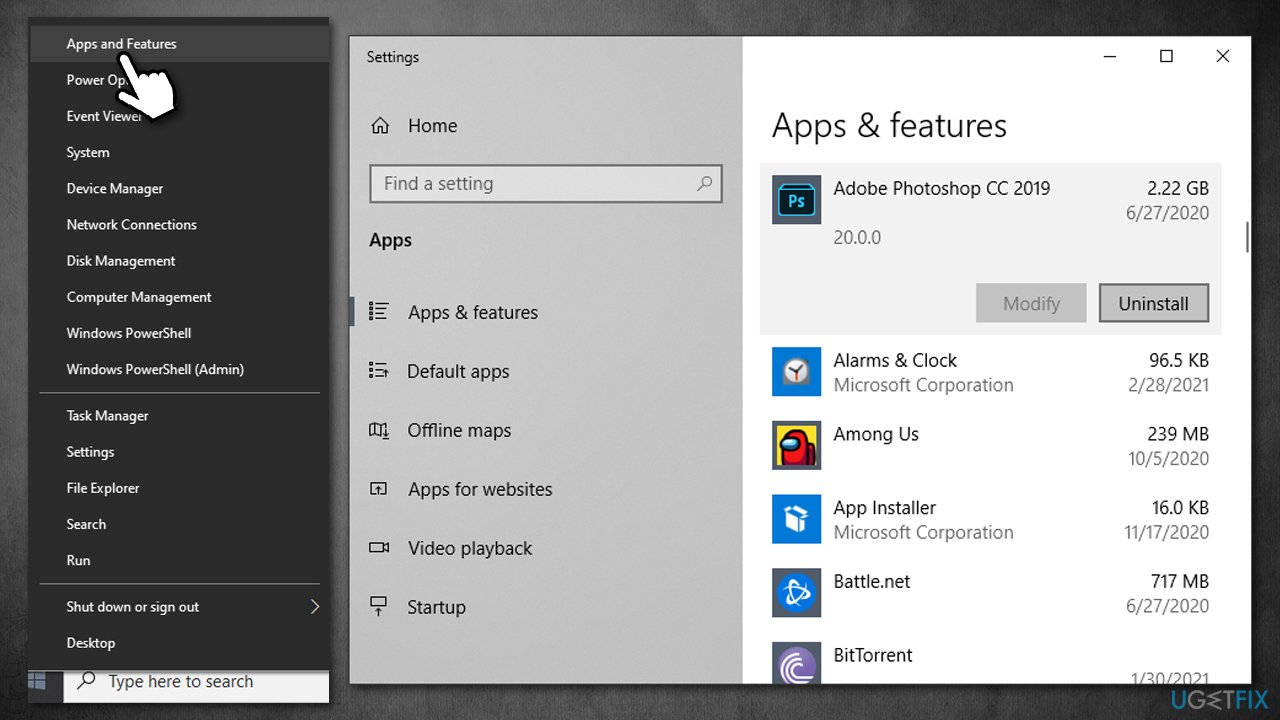The width and height of the screenshot is (1280, 720).
Task: Click the Alarms & Clock app icon
Action: pos(797,372)
